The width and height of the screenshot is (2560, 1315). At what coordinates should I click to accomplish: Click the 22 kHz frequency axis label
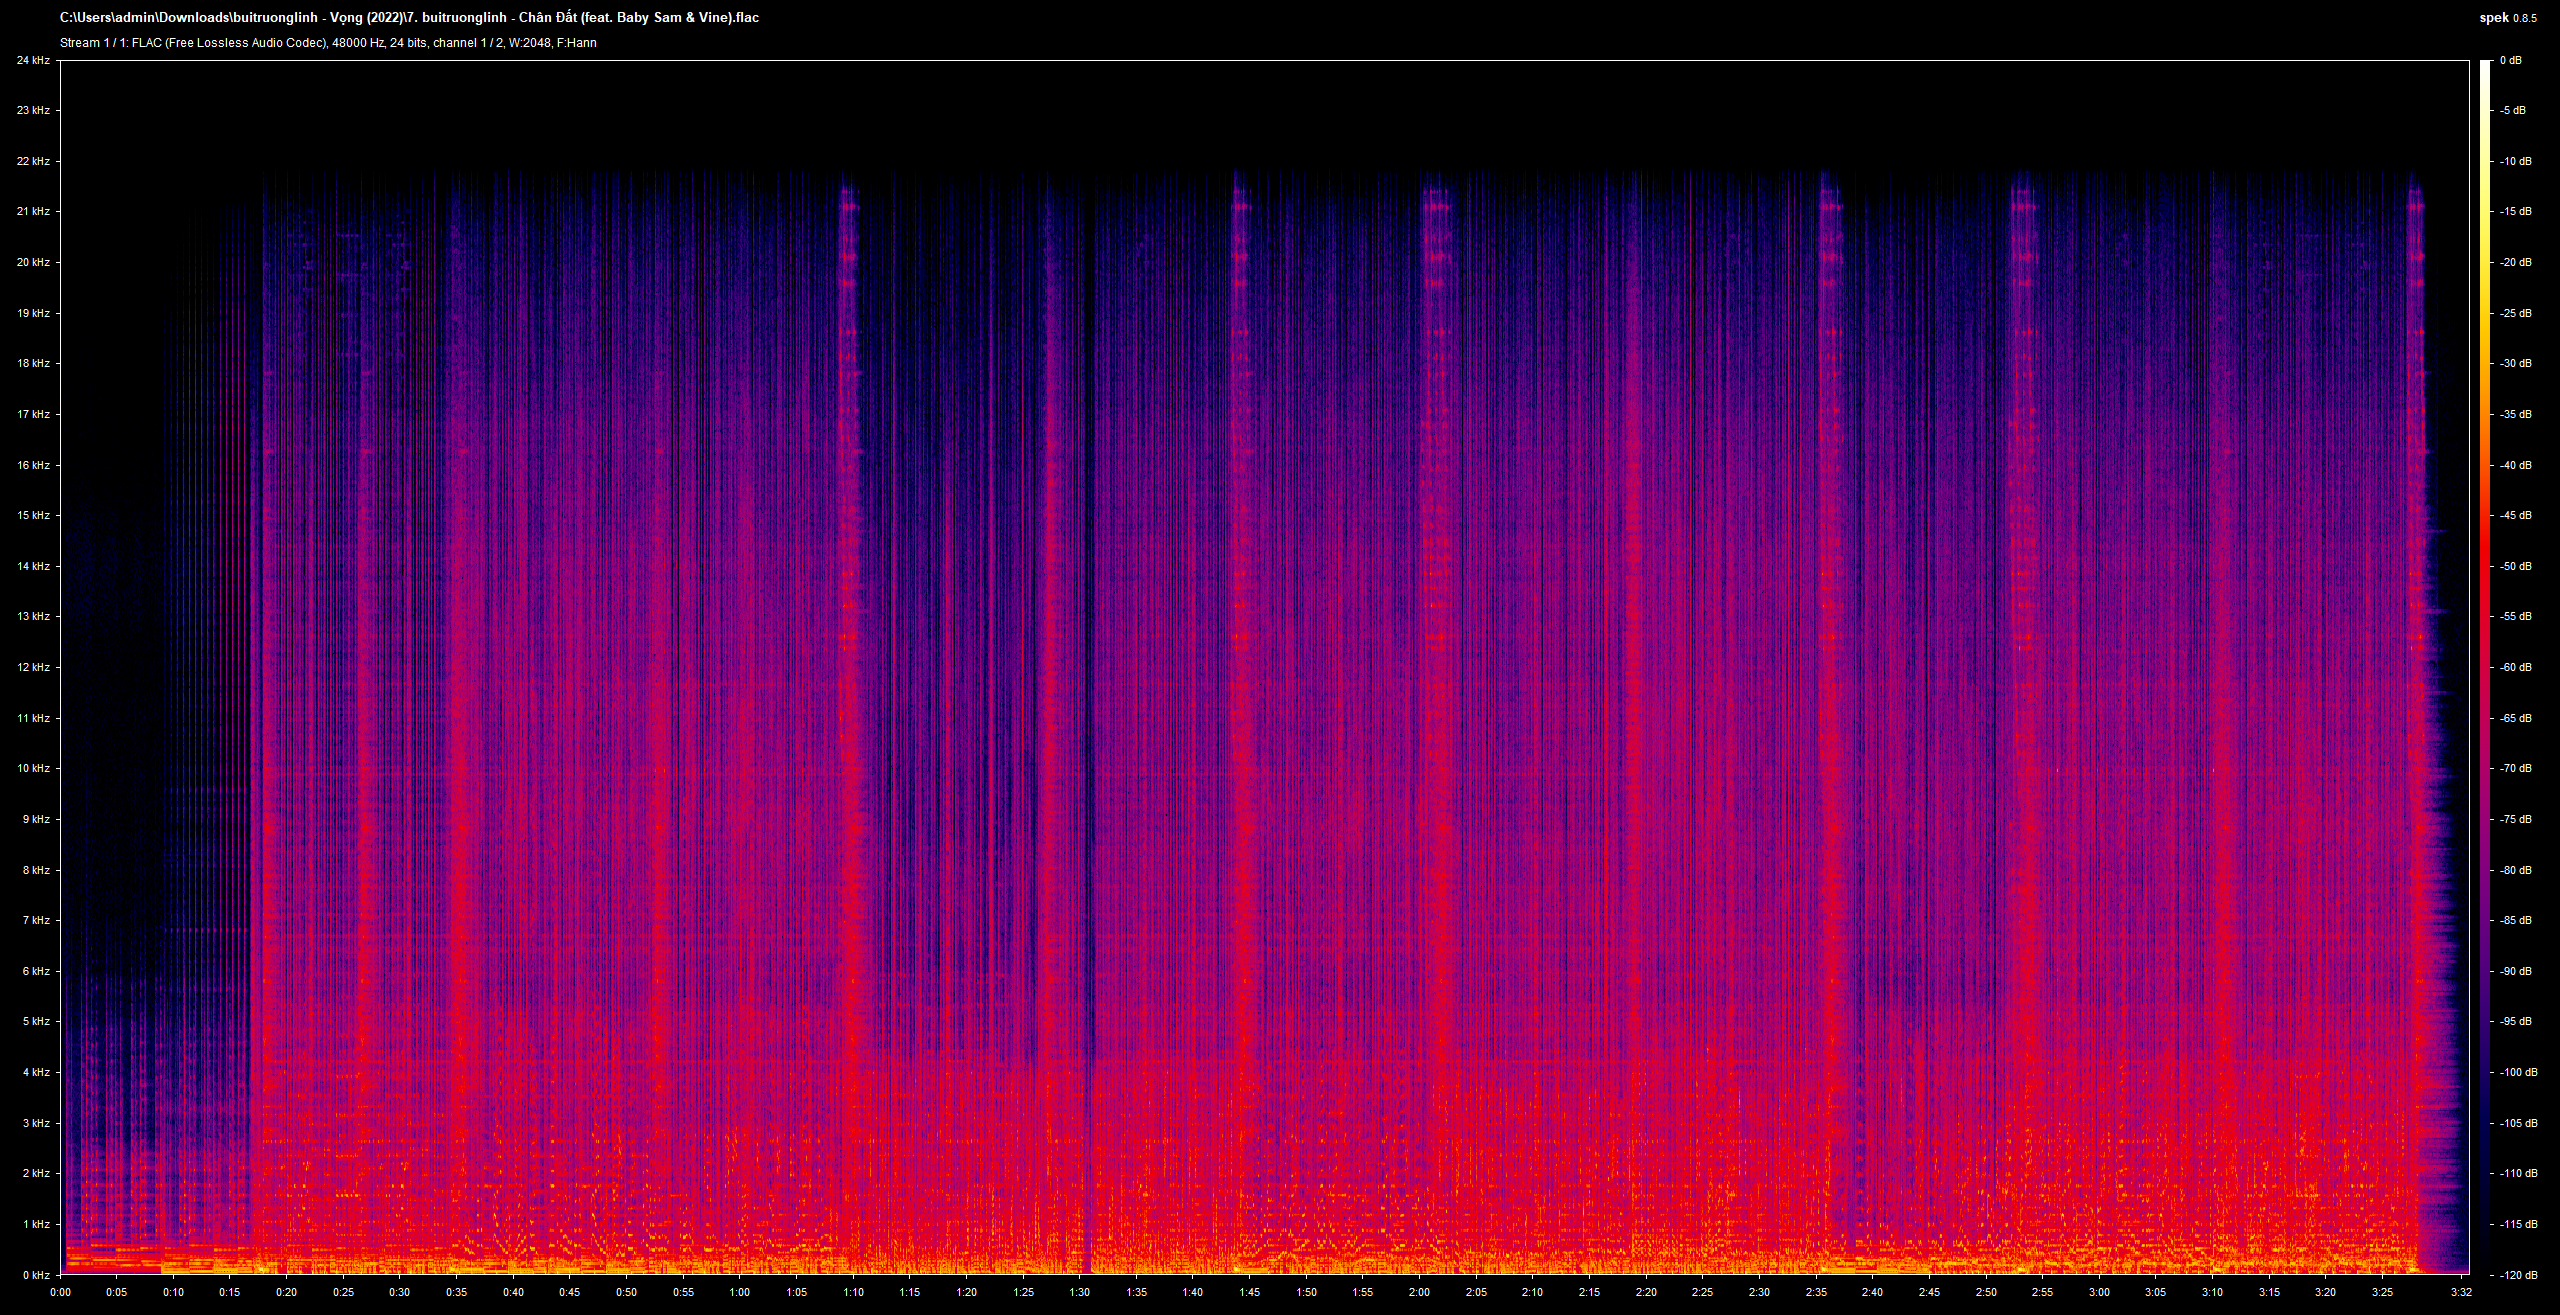(33, 161)
